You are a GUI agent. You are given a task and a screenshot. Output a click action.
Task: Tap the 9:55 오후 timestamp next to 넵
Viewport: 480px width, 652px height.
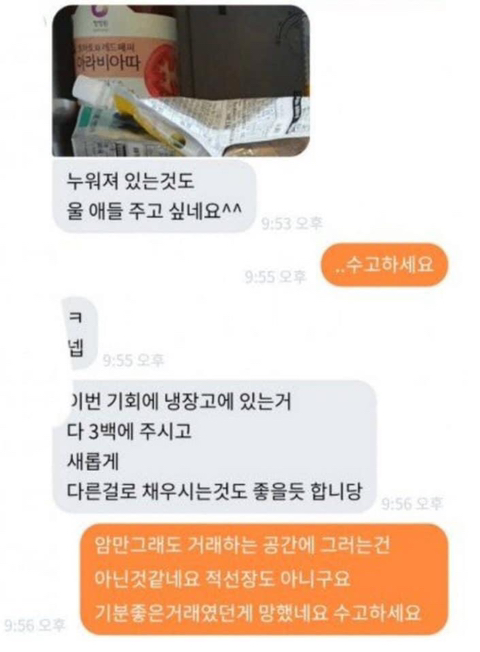[x=133, y=360]
